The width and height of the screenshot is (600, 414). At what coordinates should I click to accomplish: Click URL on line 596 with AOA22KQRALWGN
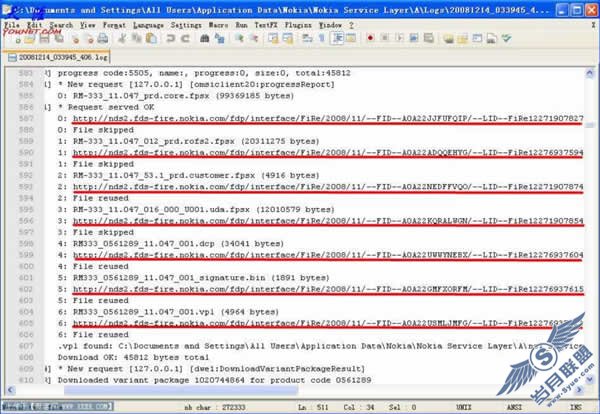pyautogui.click(x=328, y=221)
